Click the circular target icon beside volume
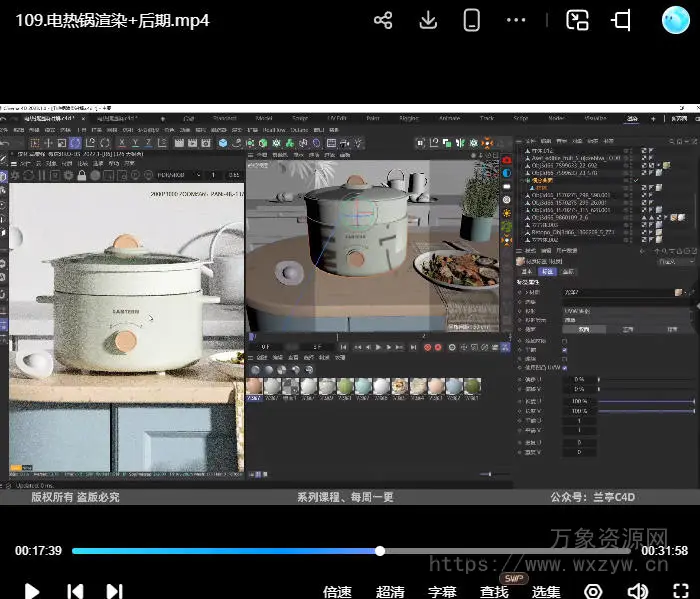The height and width of the screenshot is (599, 700). [x=593, y=591]
